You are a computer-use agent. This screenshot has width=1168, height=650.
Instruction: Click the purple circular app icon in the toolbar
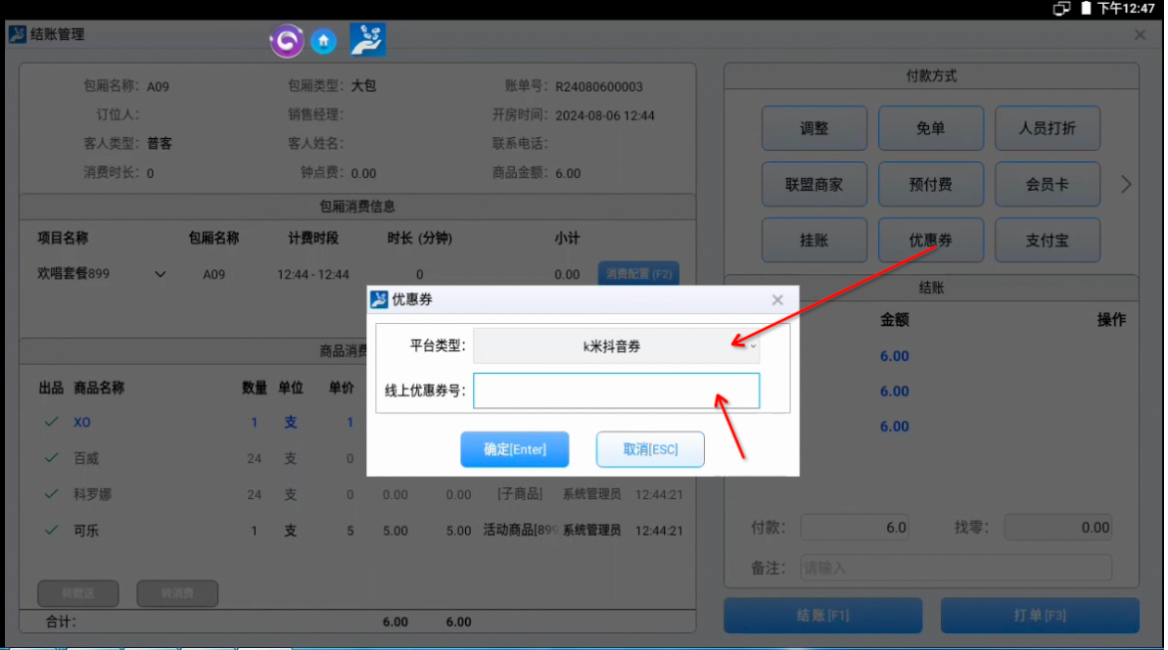[287, 39]
